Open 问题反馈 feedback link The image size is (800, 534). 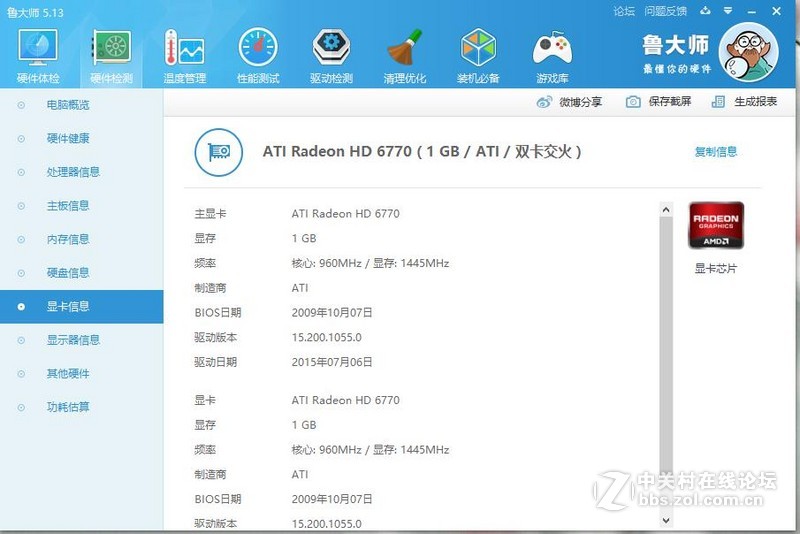tap(665, 11)
